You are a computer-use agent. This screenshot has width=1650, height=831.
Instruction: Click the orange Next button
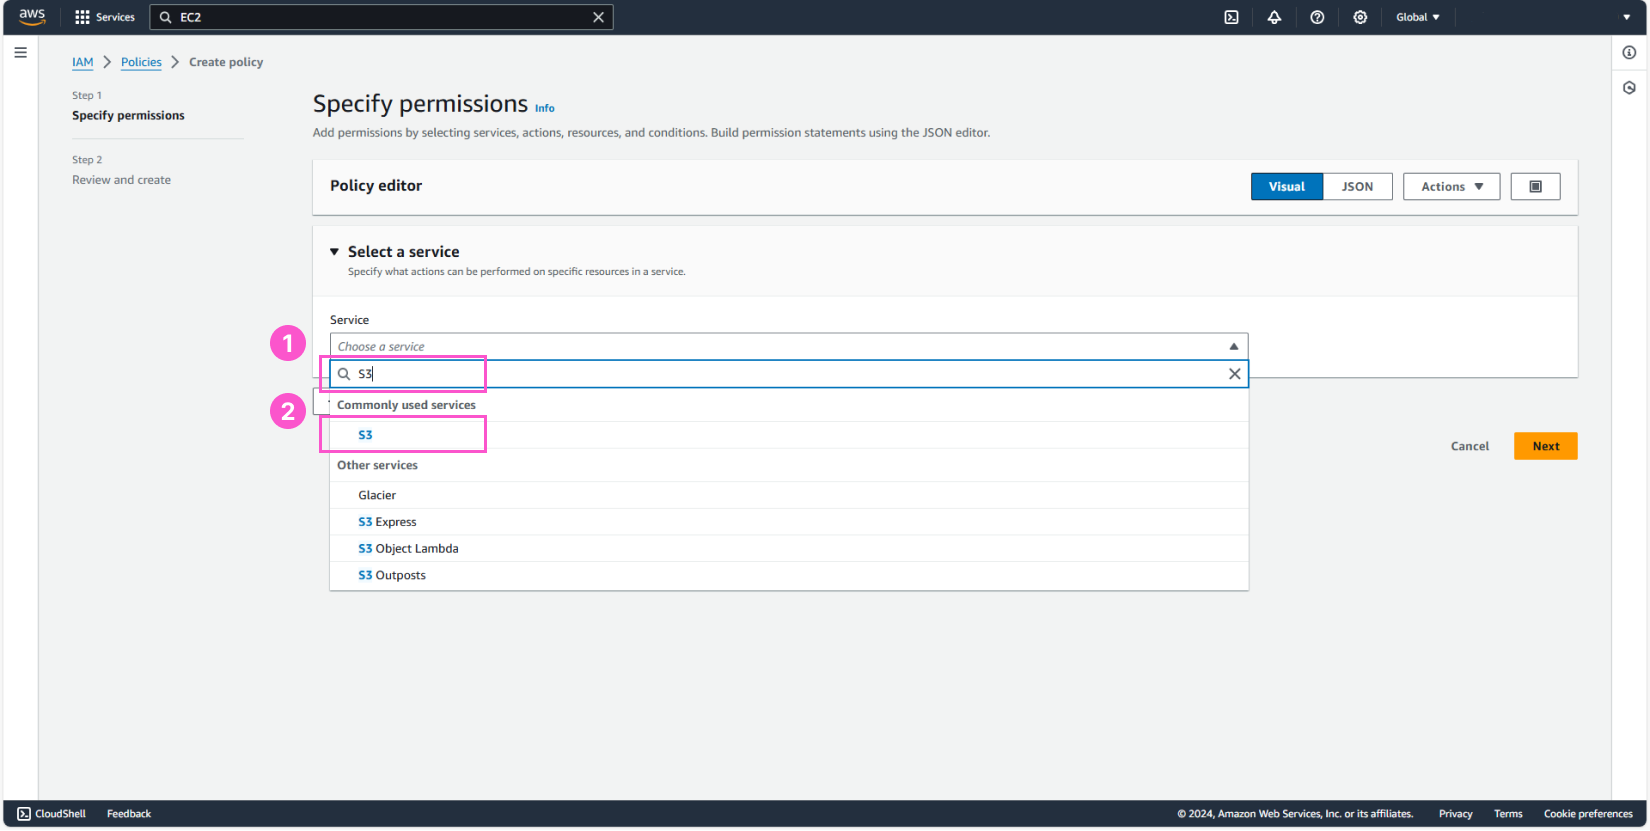tap(1545, 446)
